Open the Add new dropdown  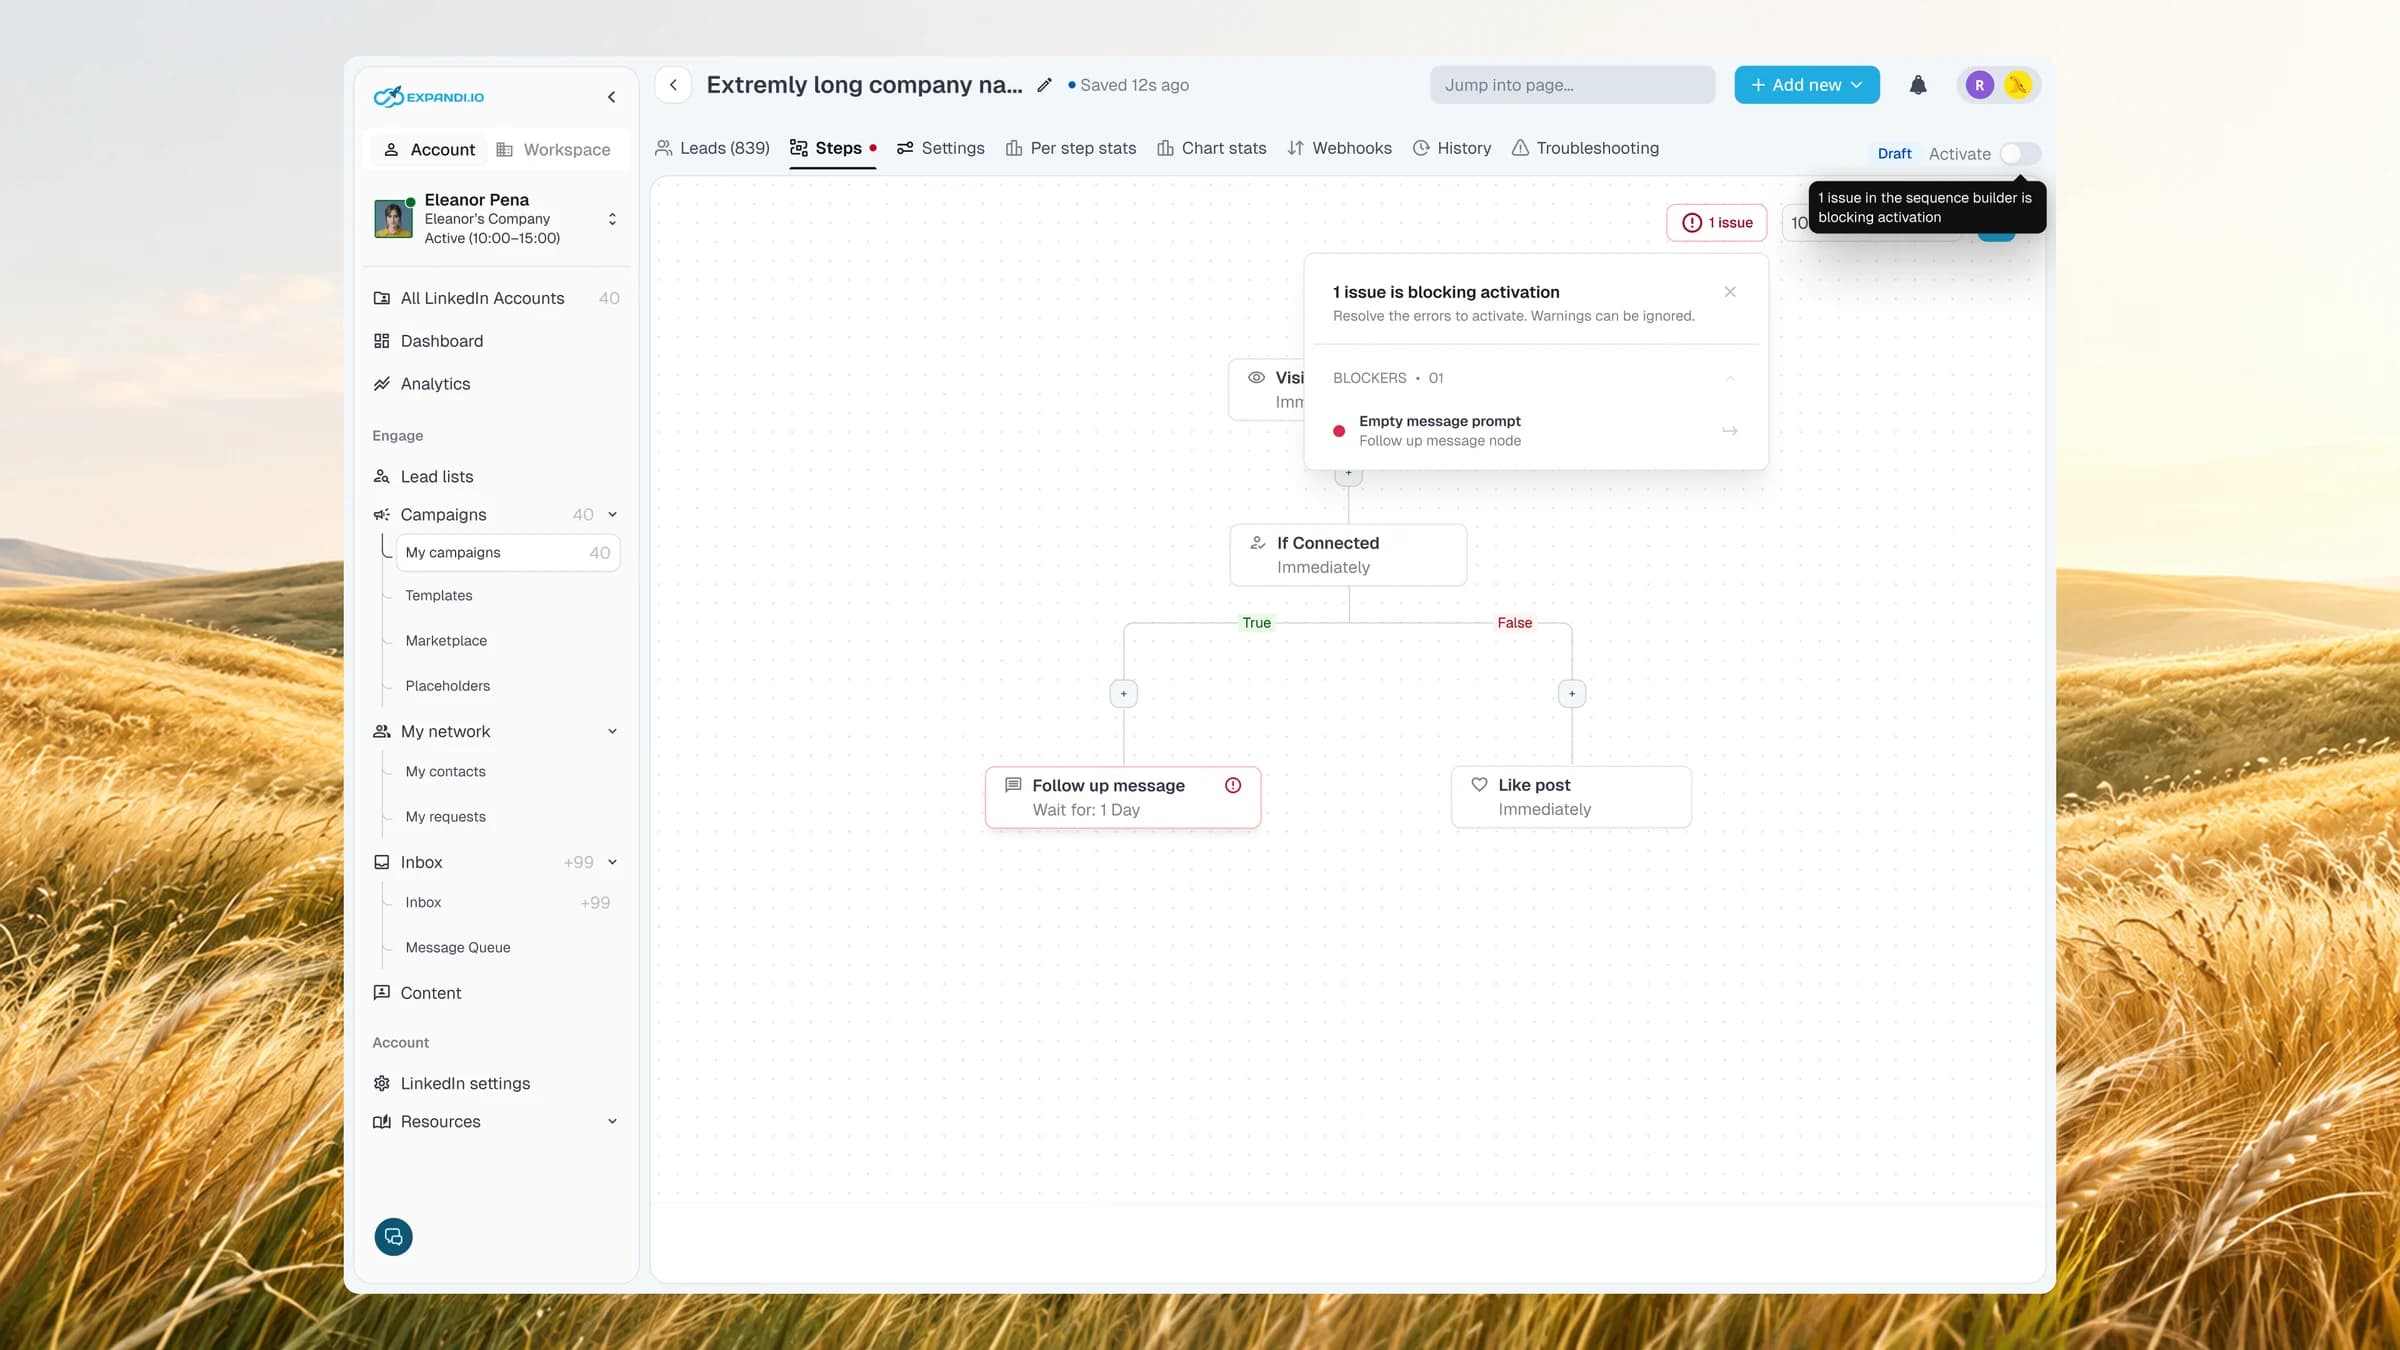(x=1807, y=85)
